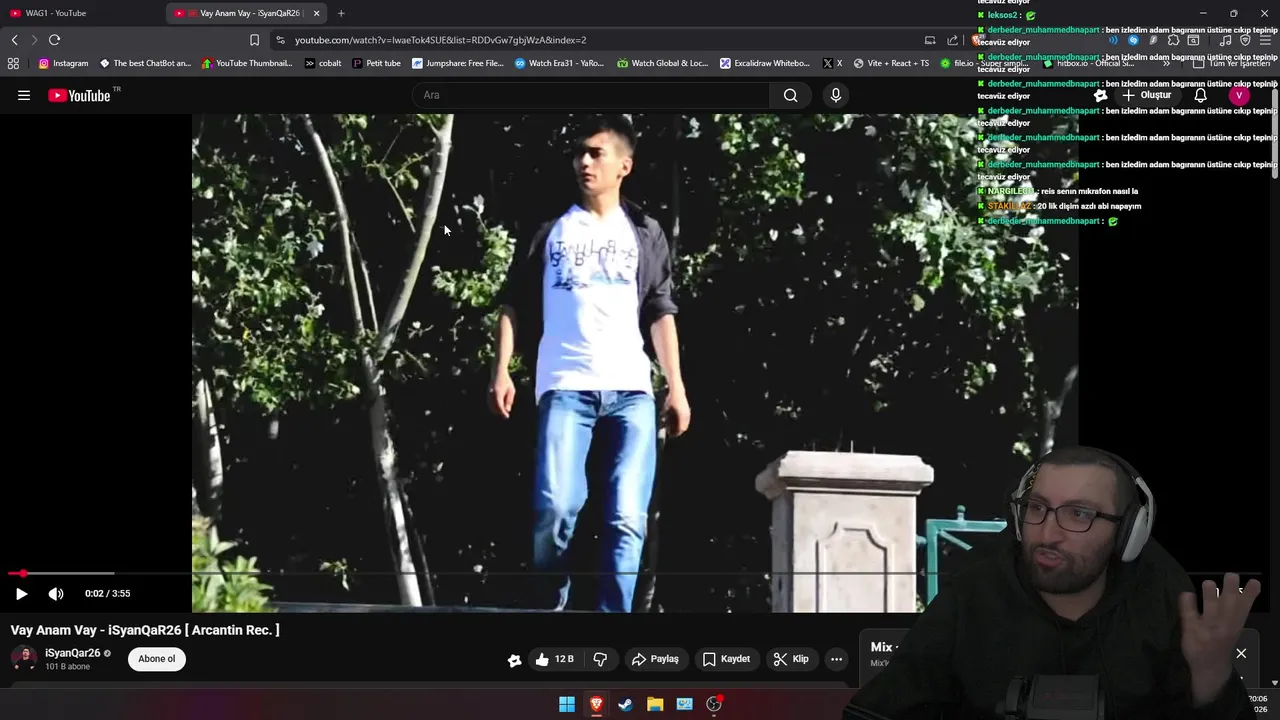Open the YouTube account avatar menu

[1239, 95]
